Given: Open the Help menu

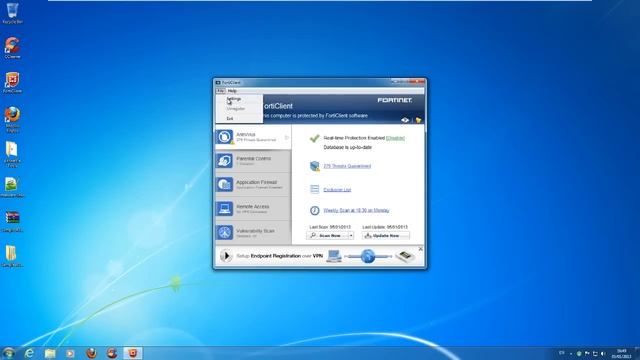Looking at the screenshot, I should click(232, 91).
